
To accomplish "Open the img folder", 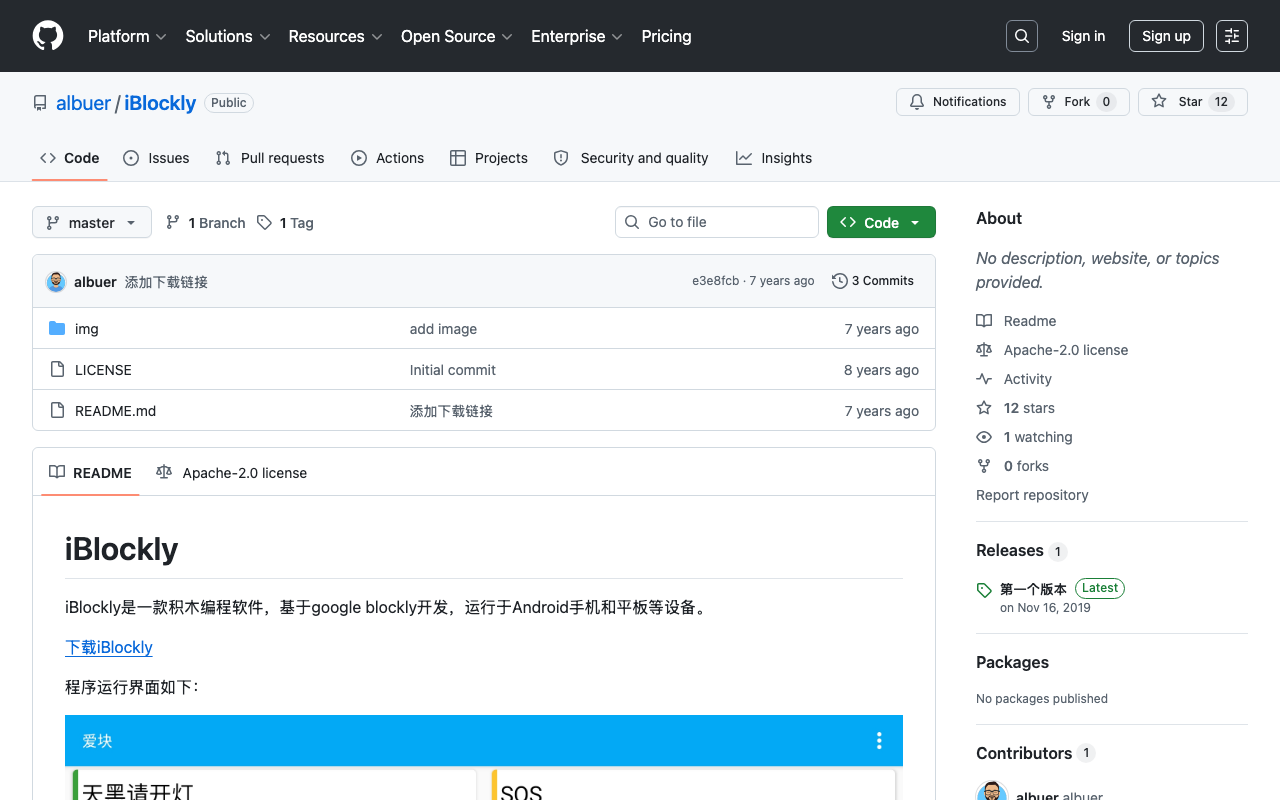I will [x=87, y=329].
